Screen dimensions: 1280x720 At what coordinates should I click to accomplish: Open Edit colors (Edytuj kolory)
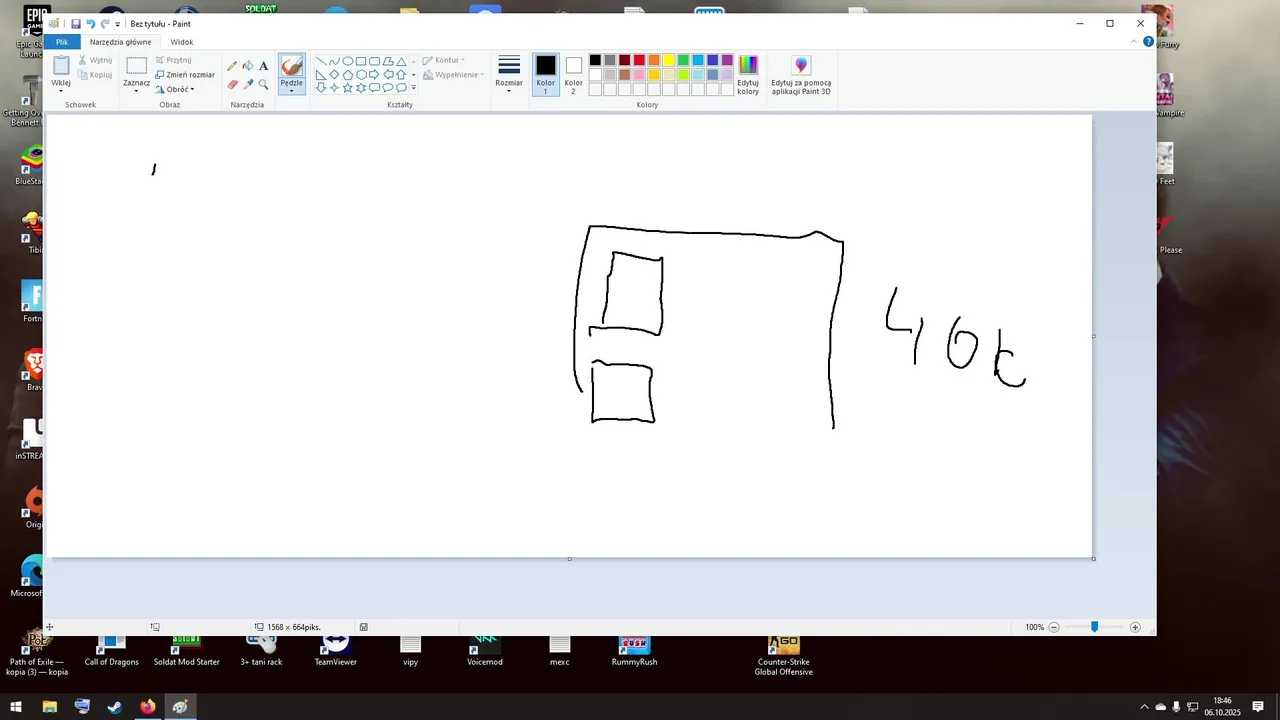pos(748,76)
